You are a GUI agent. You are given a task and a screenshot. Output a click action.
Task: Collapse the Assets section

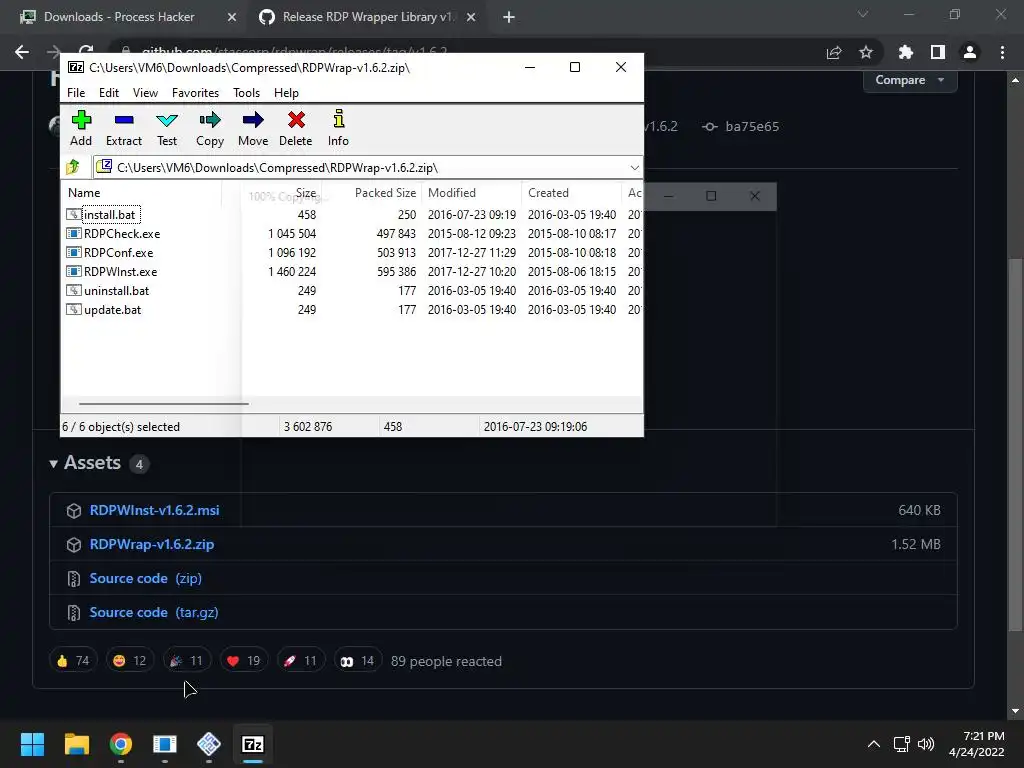tap(54, 464)
